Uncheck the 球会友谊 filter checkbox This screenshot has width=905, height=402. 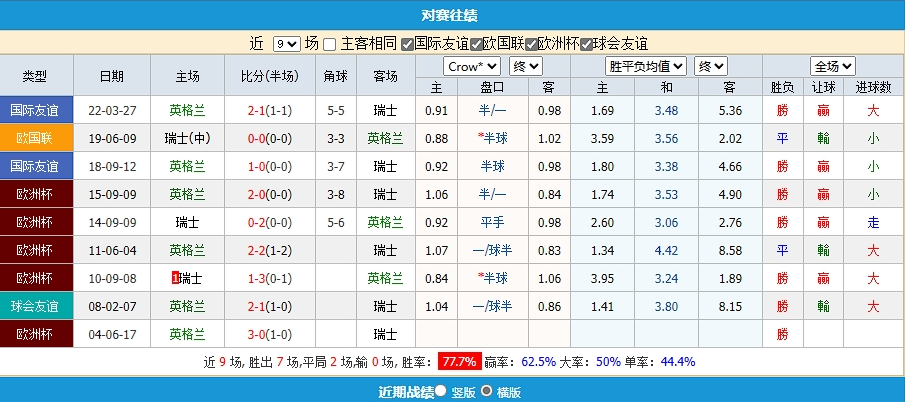coord(587,44)
